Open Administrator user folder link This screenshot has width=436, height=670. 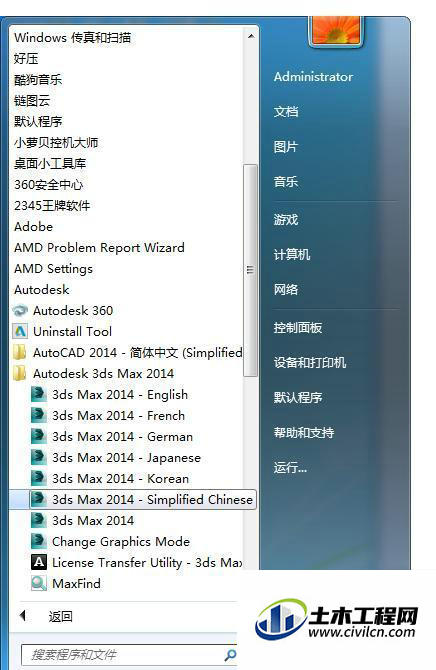(x=313, y=76)
